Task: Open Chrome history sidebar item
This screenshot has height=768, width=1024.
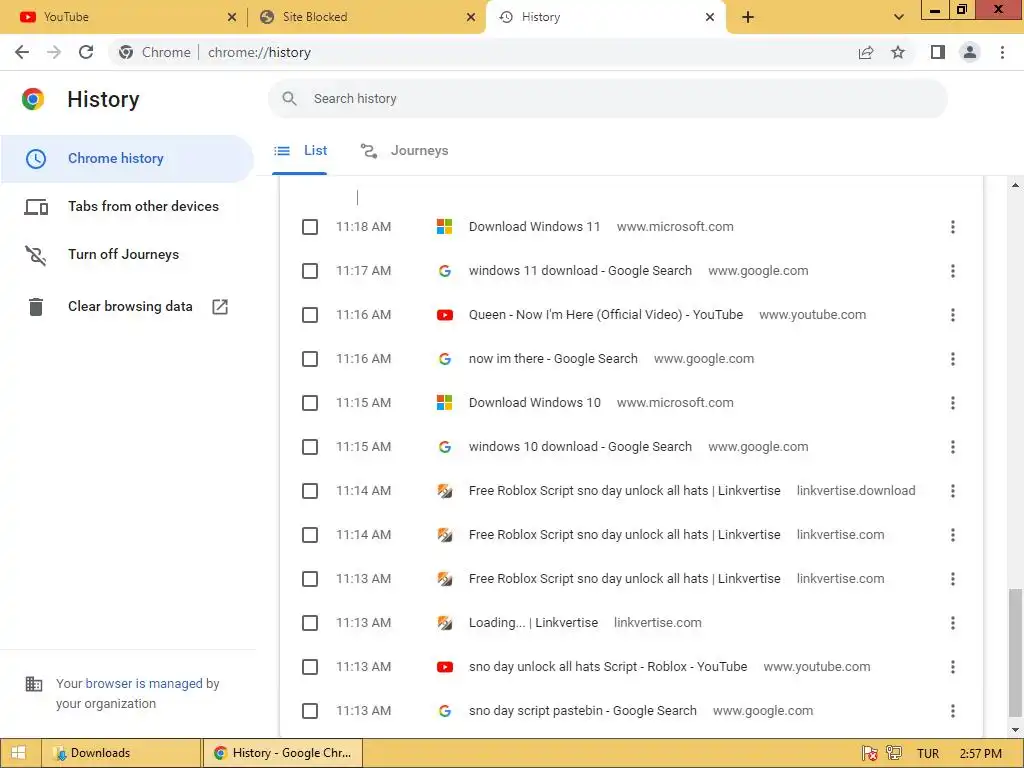Action: tap(127, 159)
